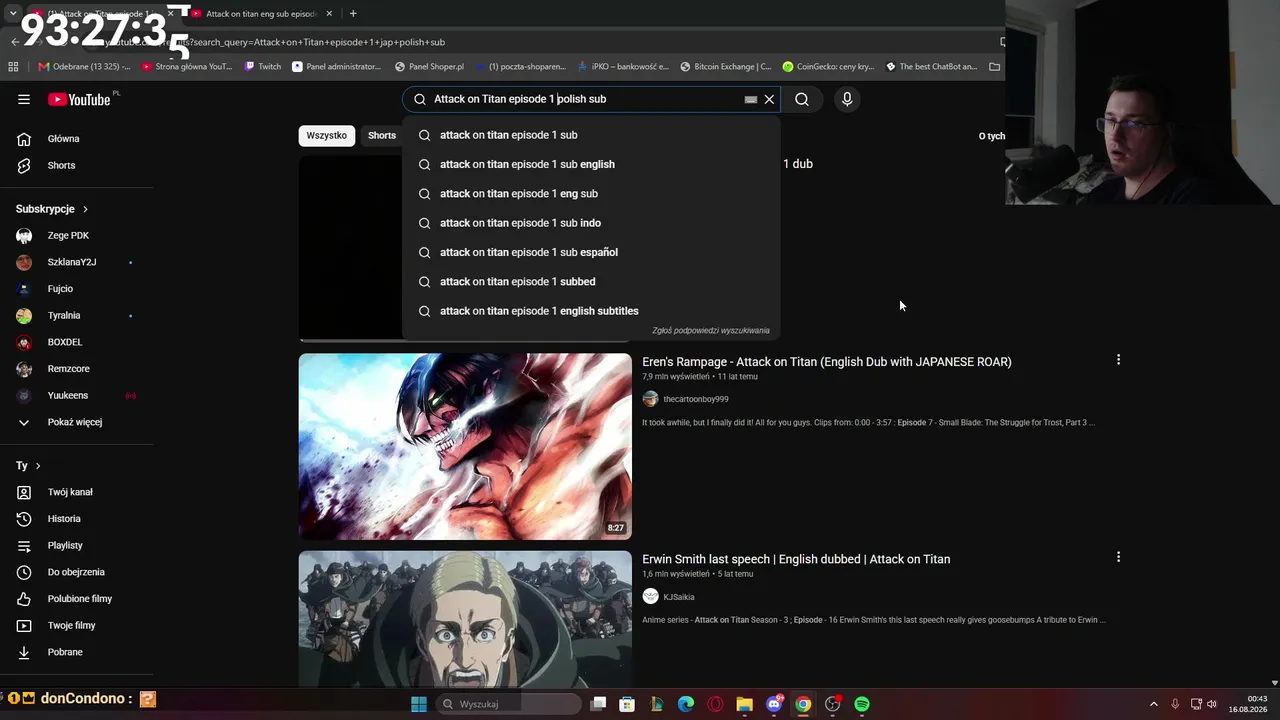Image resolution: width=1280 pixels, height=720 pixels.
Task: Start voice search with the microphone
Action: click(847, 99)
